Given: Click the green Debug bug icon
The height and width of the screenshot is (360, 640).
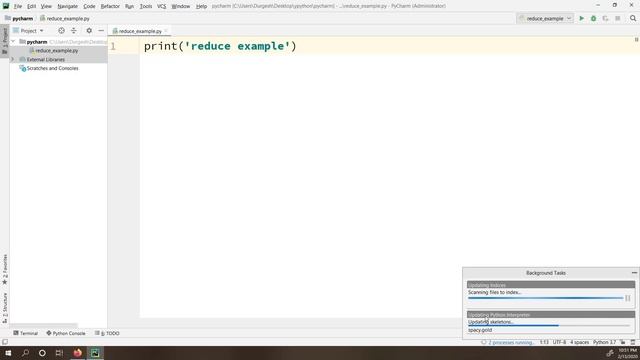Looking at the screenshot, I should [x=593, y=18].
